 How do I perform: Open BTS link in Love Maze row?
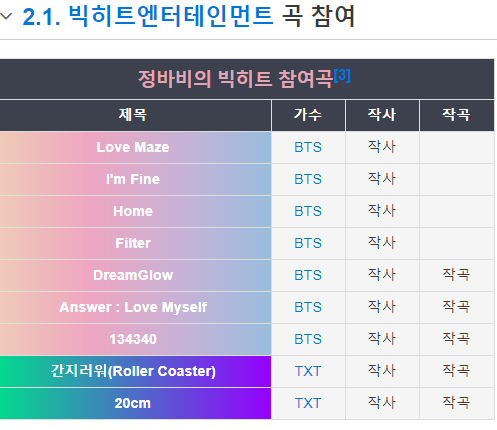click(308, 147)
